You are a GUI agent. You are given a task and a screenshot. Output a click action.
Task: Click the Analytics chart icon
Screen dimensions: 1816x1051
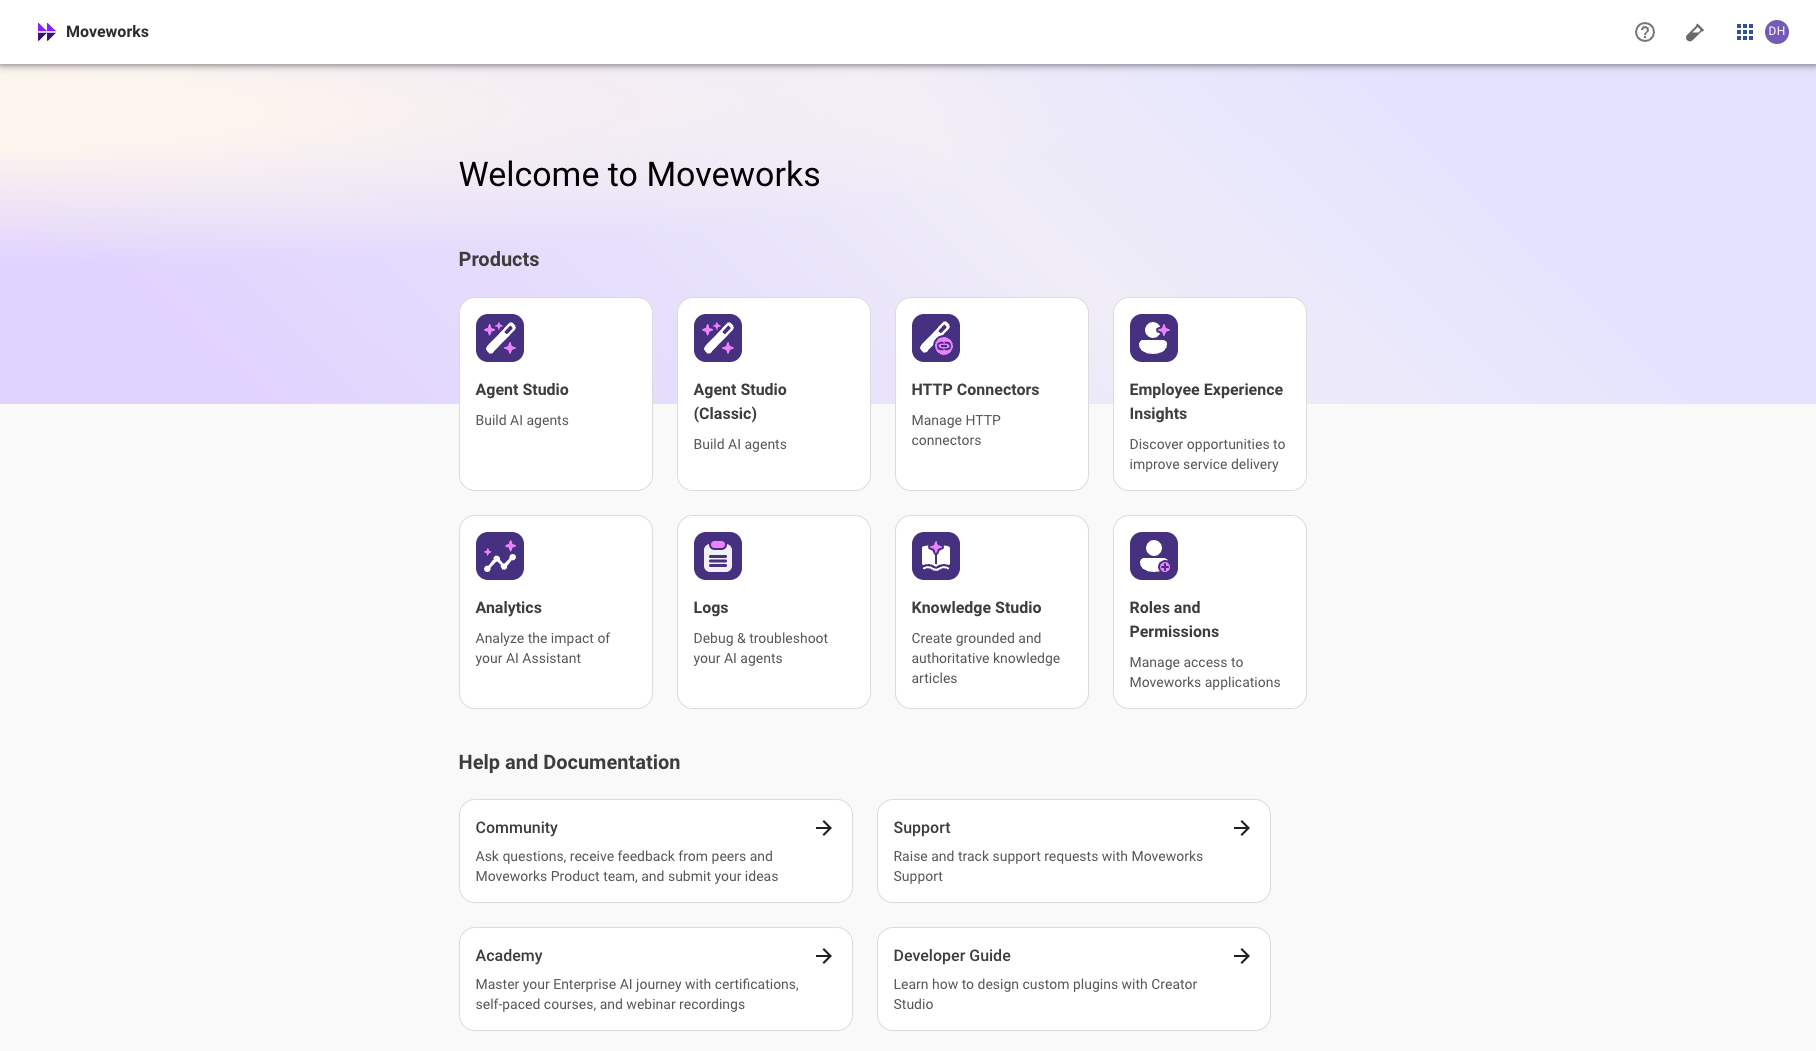click(x=500, y=556)
